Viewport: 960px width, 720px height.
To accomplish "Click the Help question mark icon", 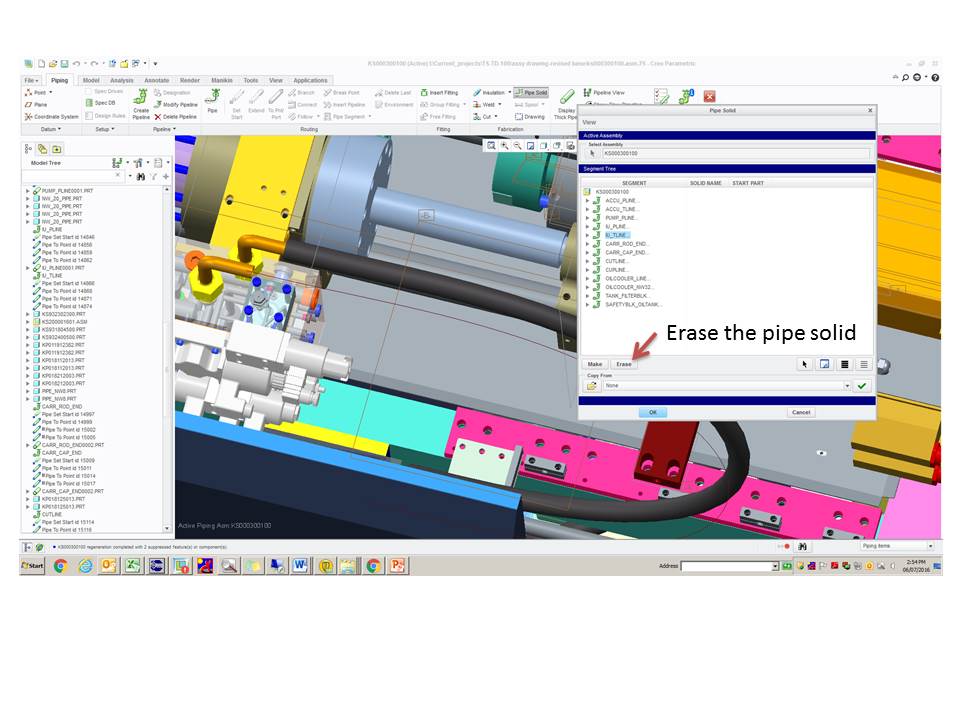I will [936, 77].
